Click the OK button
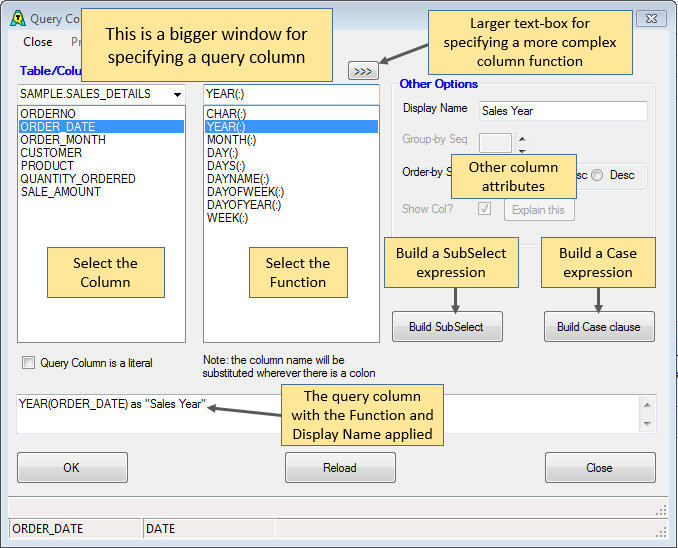678x548 pixels. point(72,468)
